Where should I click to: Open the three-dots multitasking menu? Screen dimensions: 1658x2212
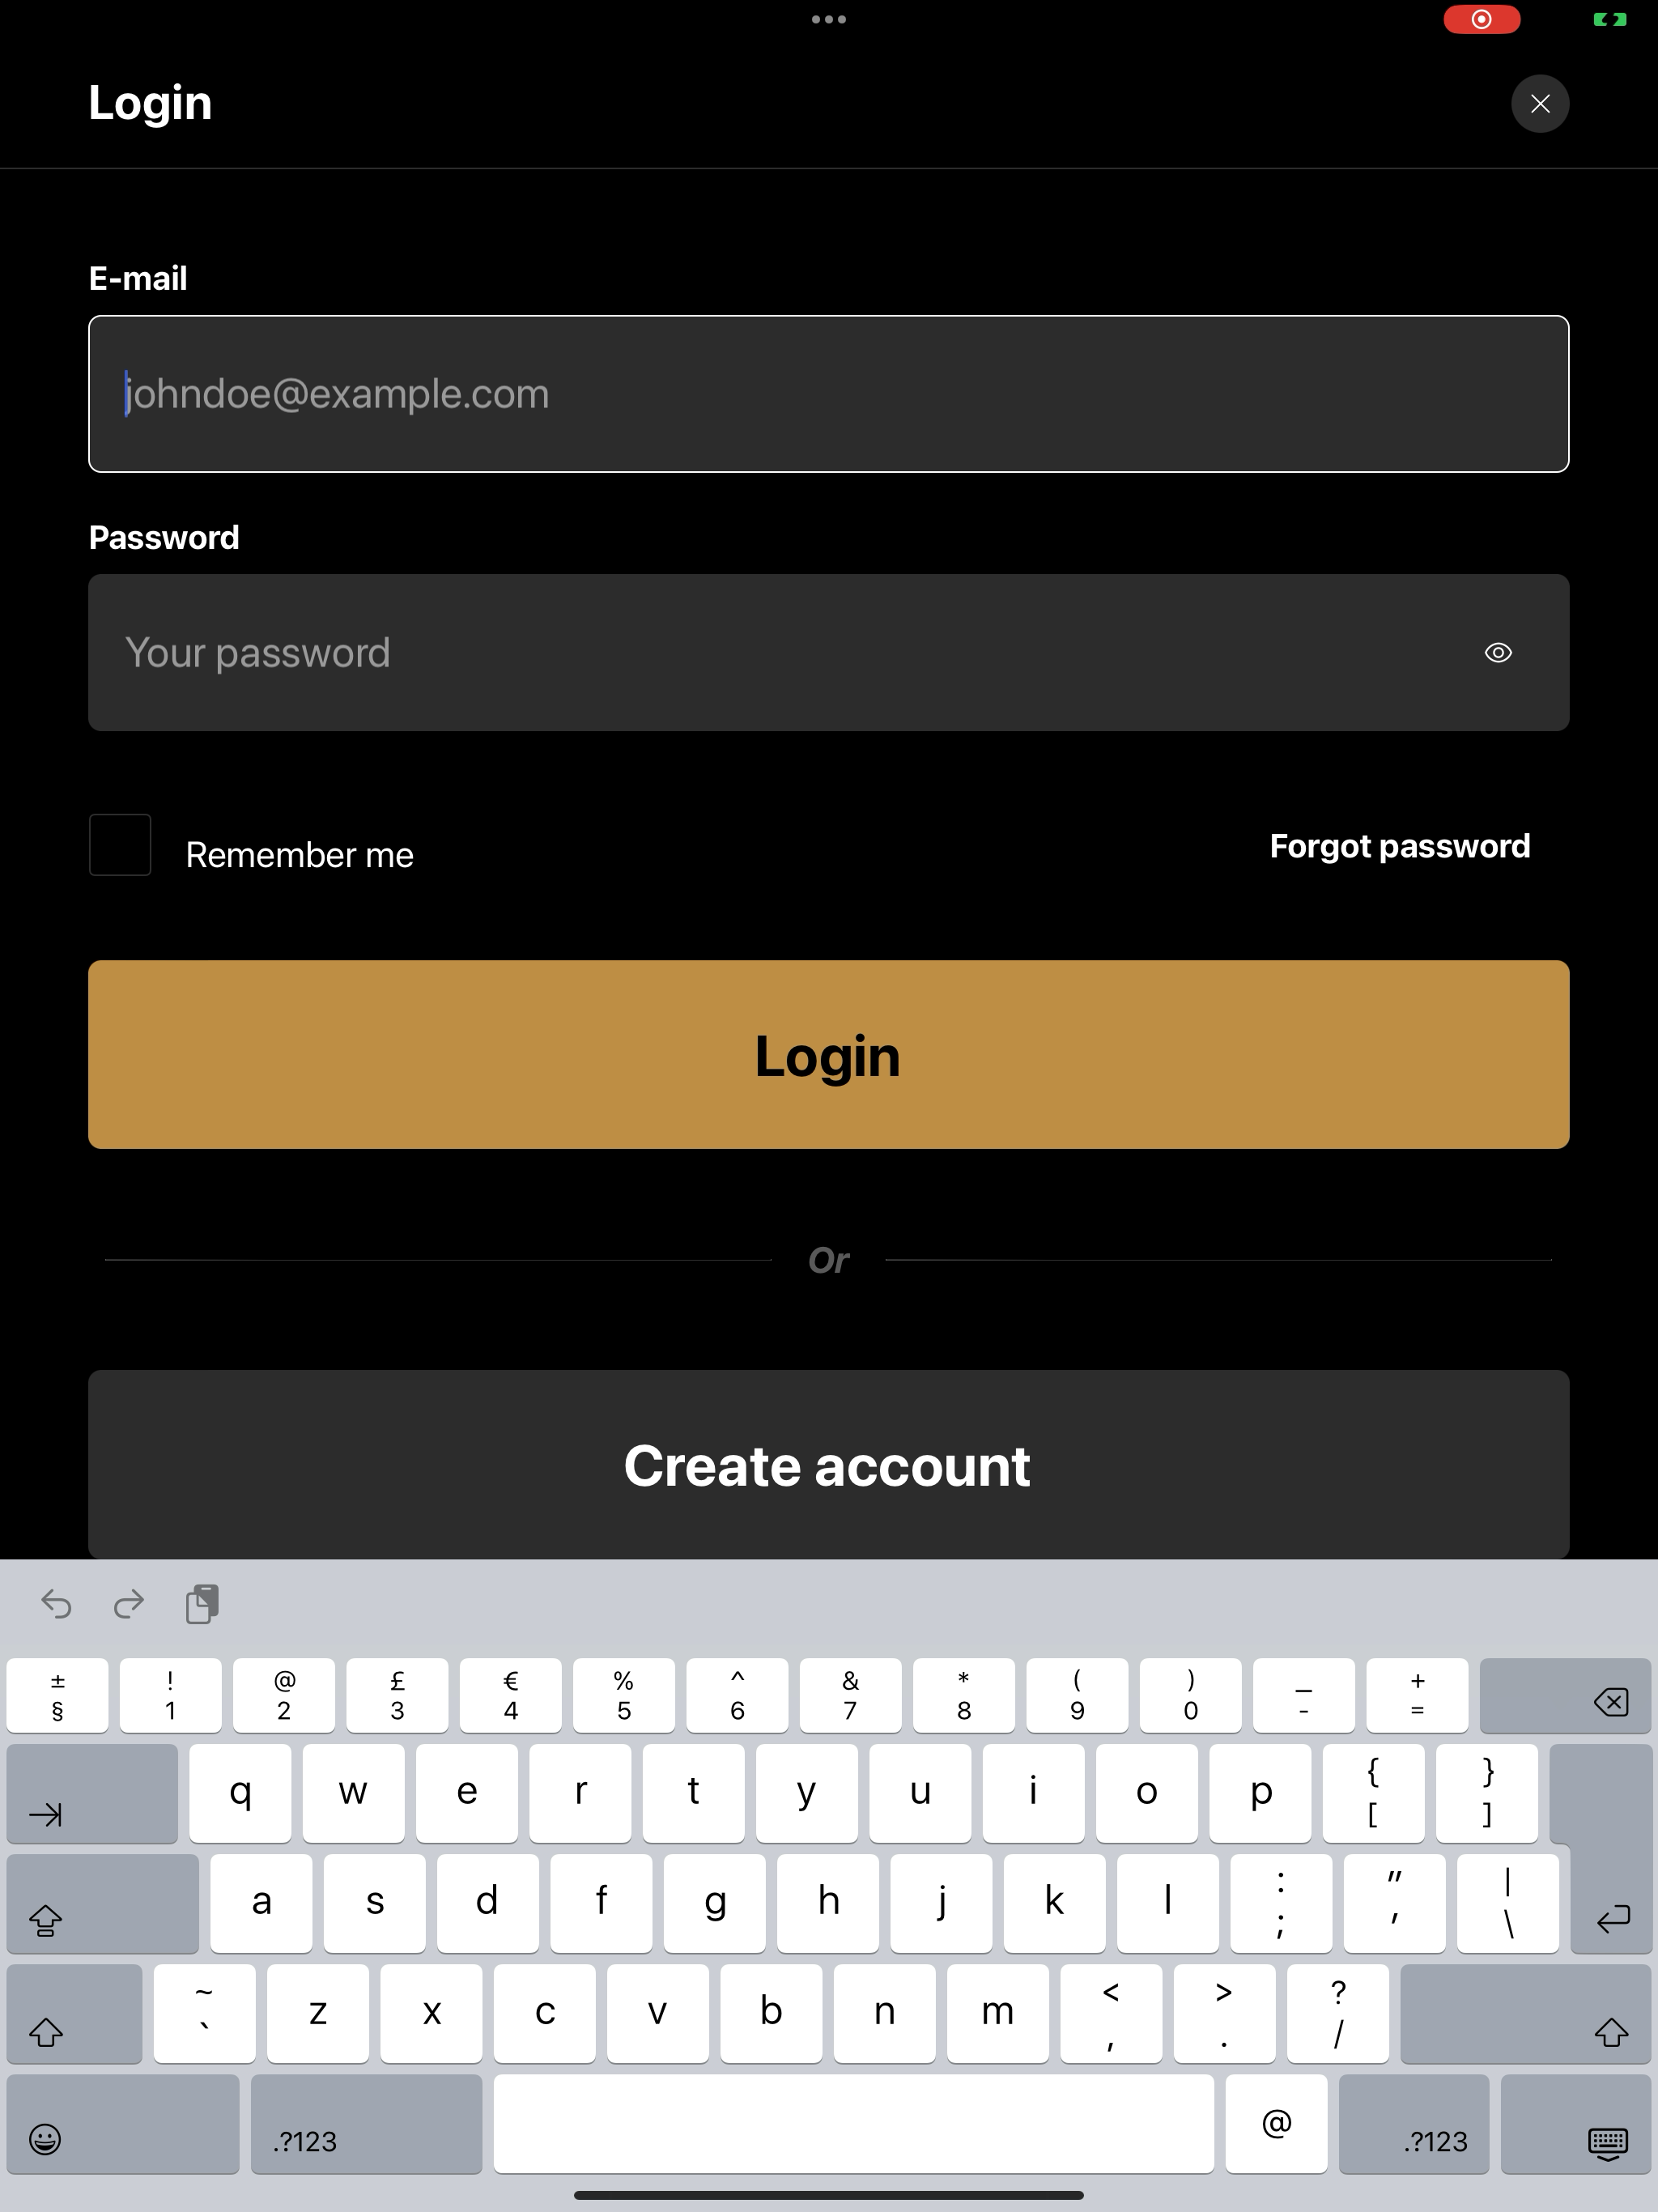[829, 19]
